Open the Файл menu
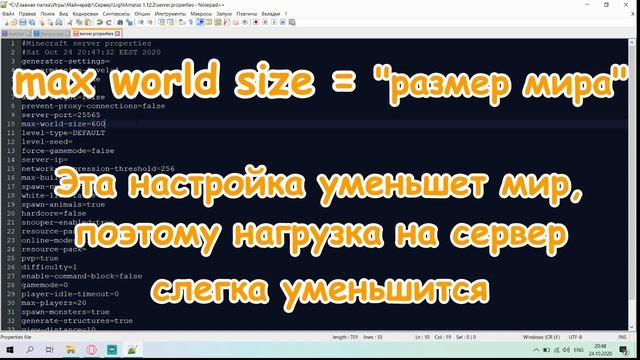 [x=8, y=13]
